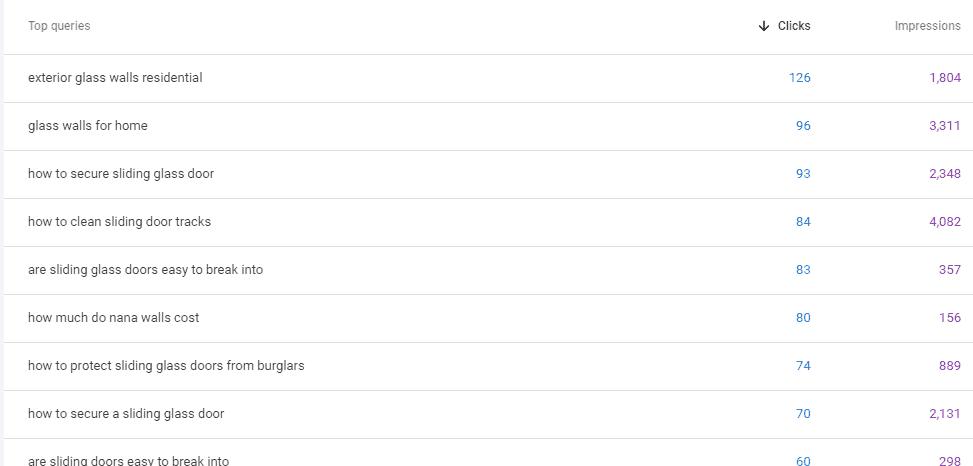Click the 80 clicks value for nana walls
973x466 pixels.
803,318
